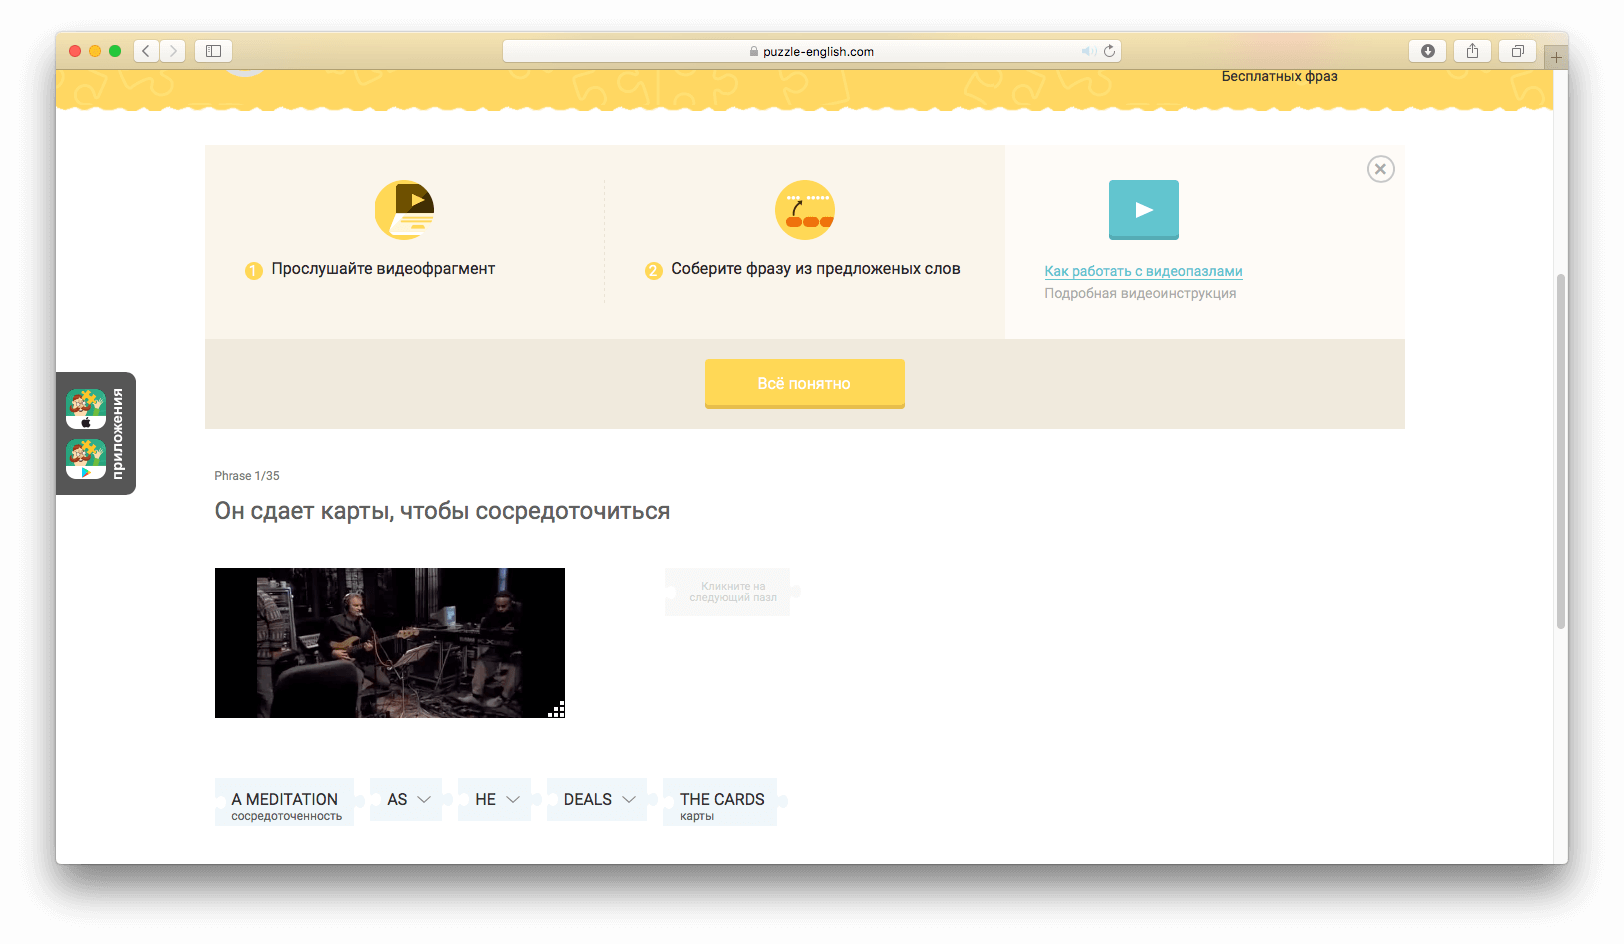Open the Как работать с видеопазлами link
Image resolution: width=1624 pixels, height=944 pixels.
pyautogui.click(x=1143, y=271)
